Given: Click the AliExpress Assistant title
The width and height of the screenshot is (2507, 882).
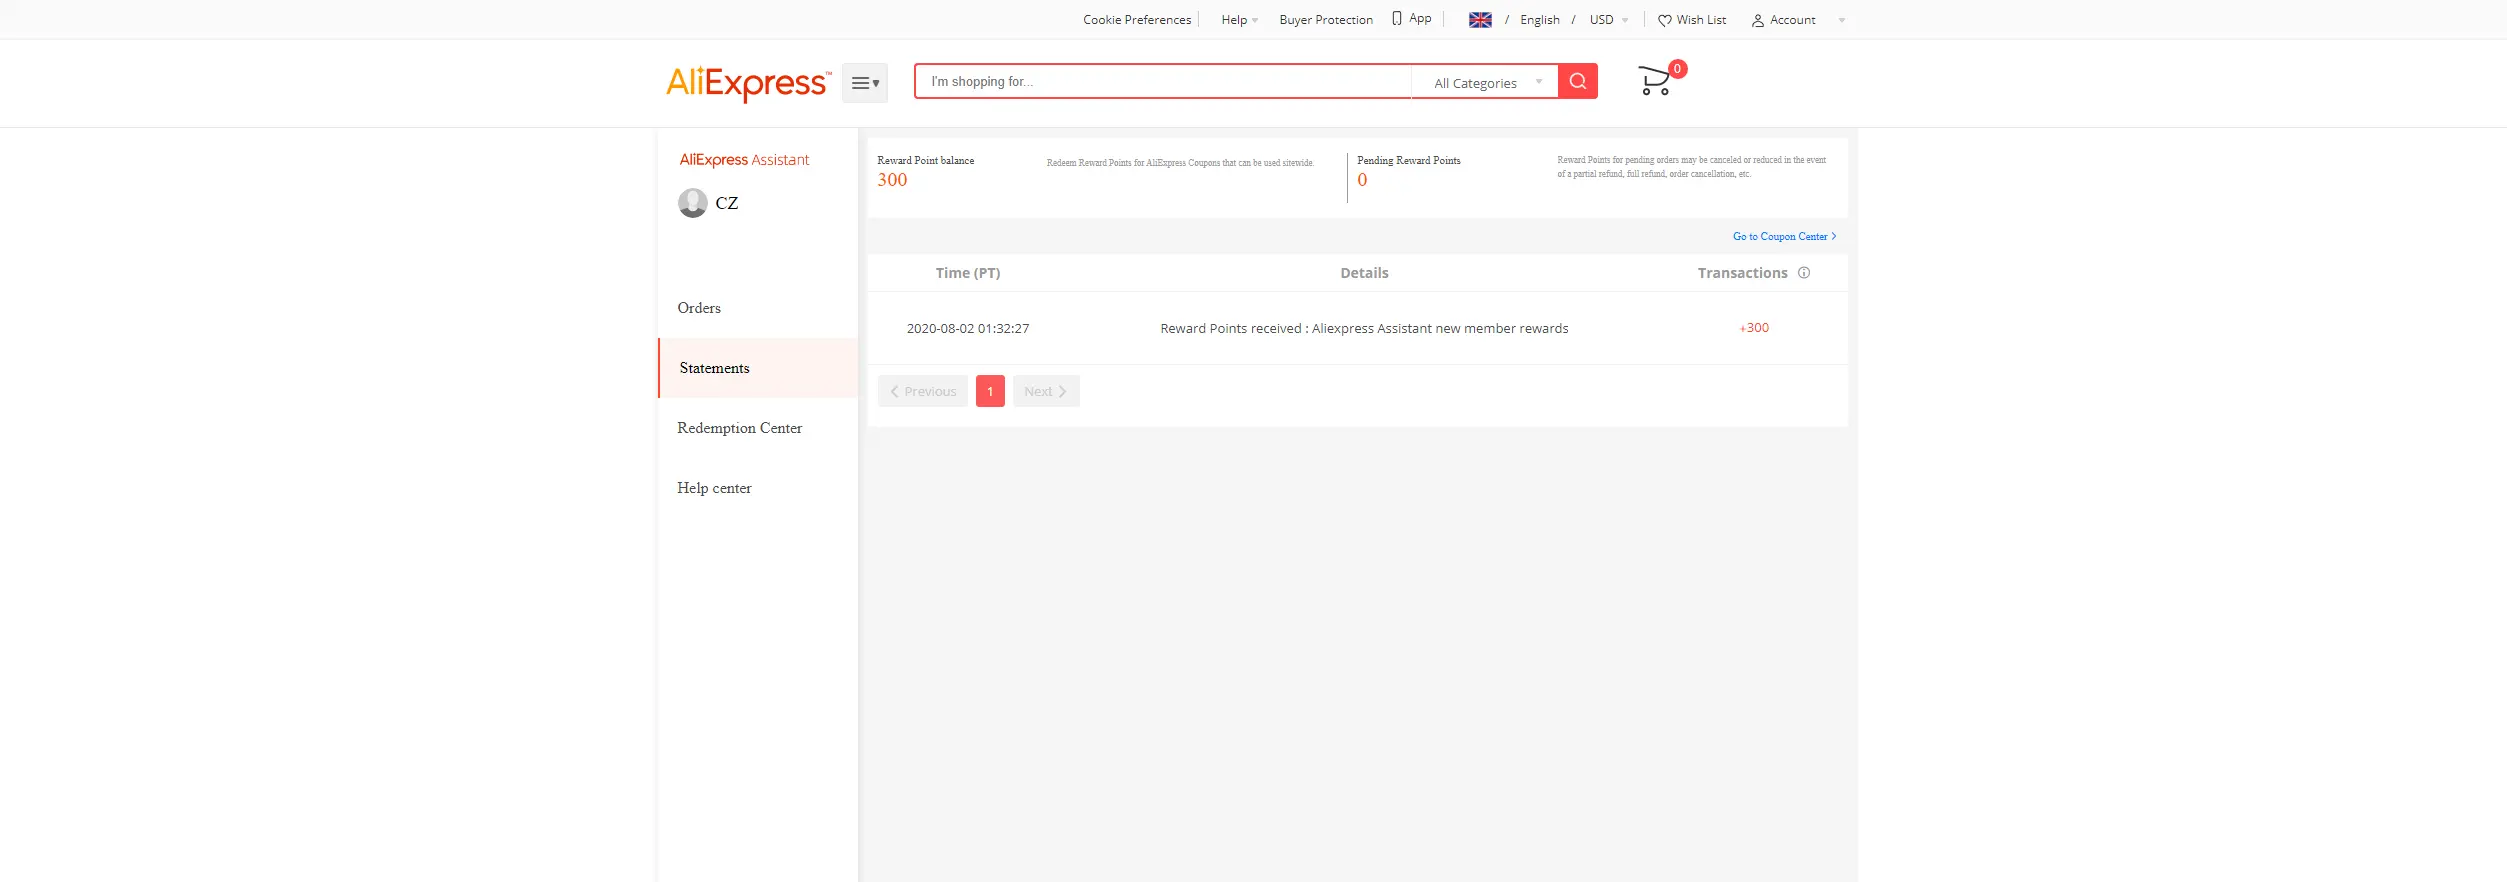Looking at the screenshot, I should click(744, 160).
